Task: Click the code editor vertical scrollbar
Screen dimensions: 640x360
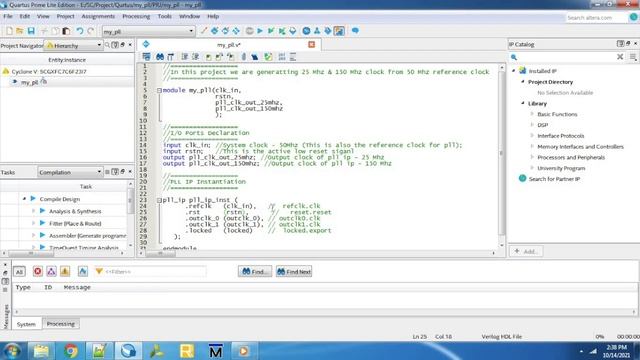Action: pos(501,154)
